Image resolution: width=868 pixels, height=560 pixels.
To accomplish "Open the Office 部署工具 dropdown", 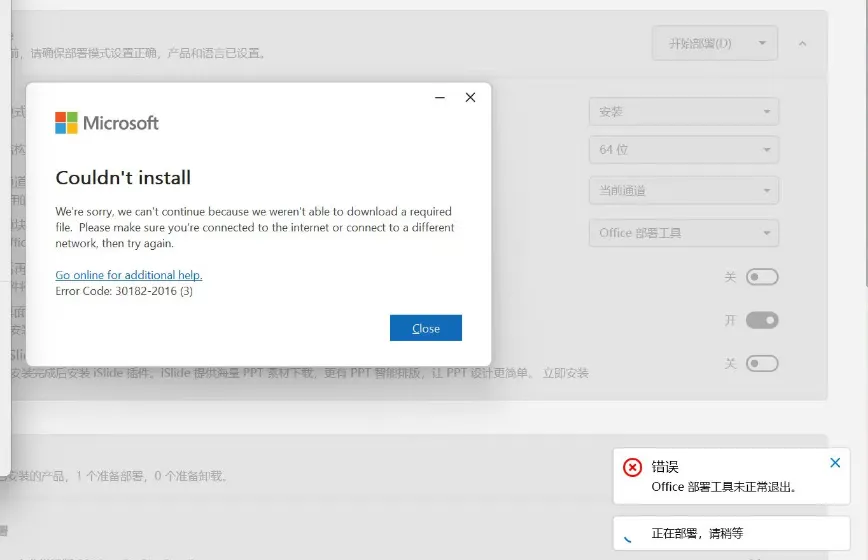I will point(684,233).
